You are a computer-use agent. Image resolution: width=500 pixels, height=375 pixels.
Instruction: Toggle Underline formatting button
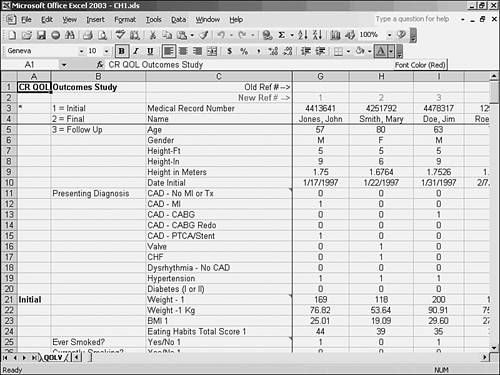pyautogui.click(x=150, y=51)
